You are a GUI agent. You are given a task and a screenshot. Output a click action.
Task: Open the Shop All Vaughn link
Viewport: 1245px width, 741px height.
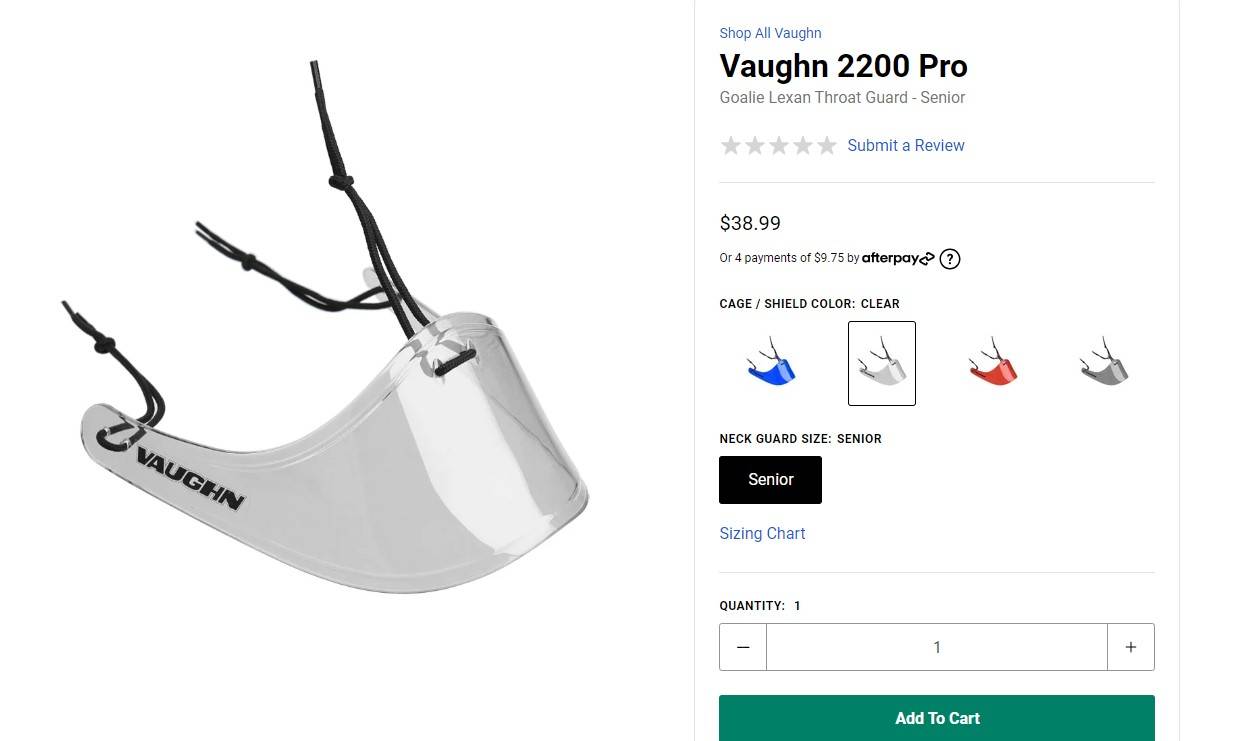click(x=770, y=33)
